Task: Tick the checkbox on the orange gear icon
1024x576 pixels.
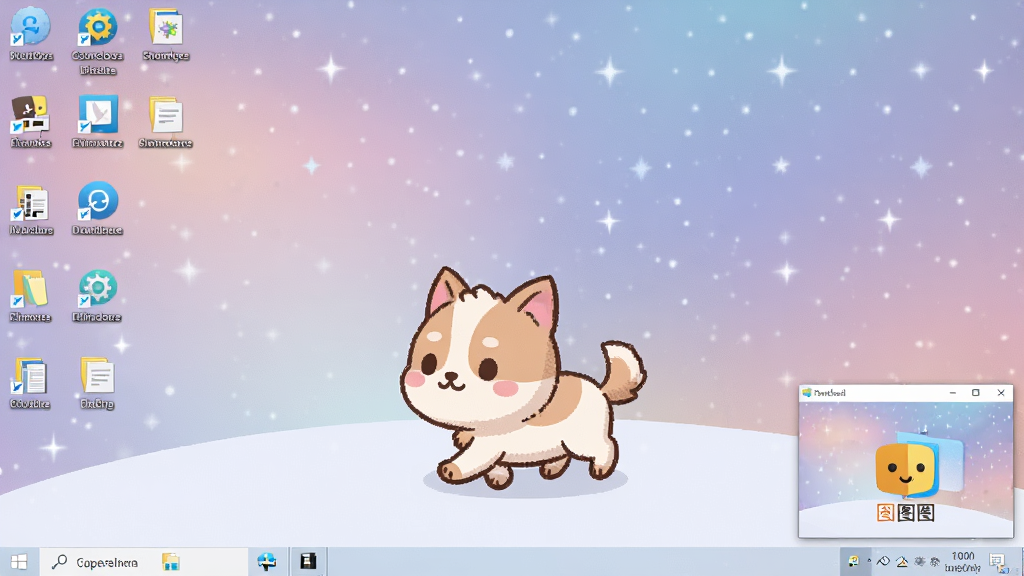Action: [x=84, y=40]
